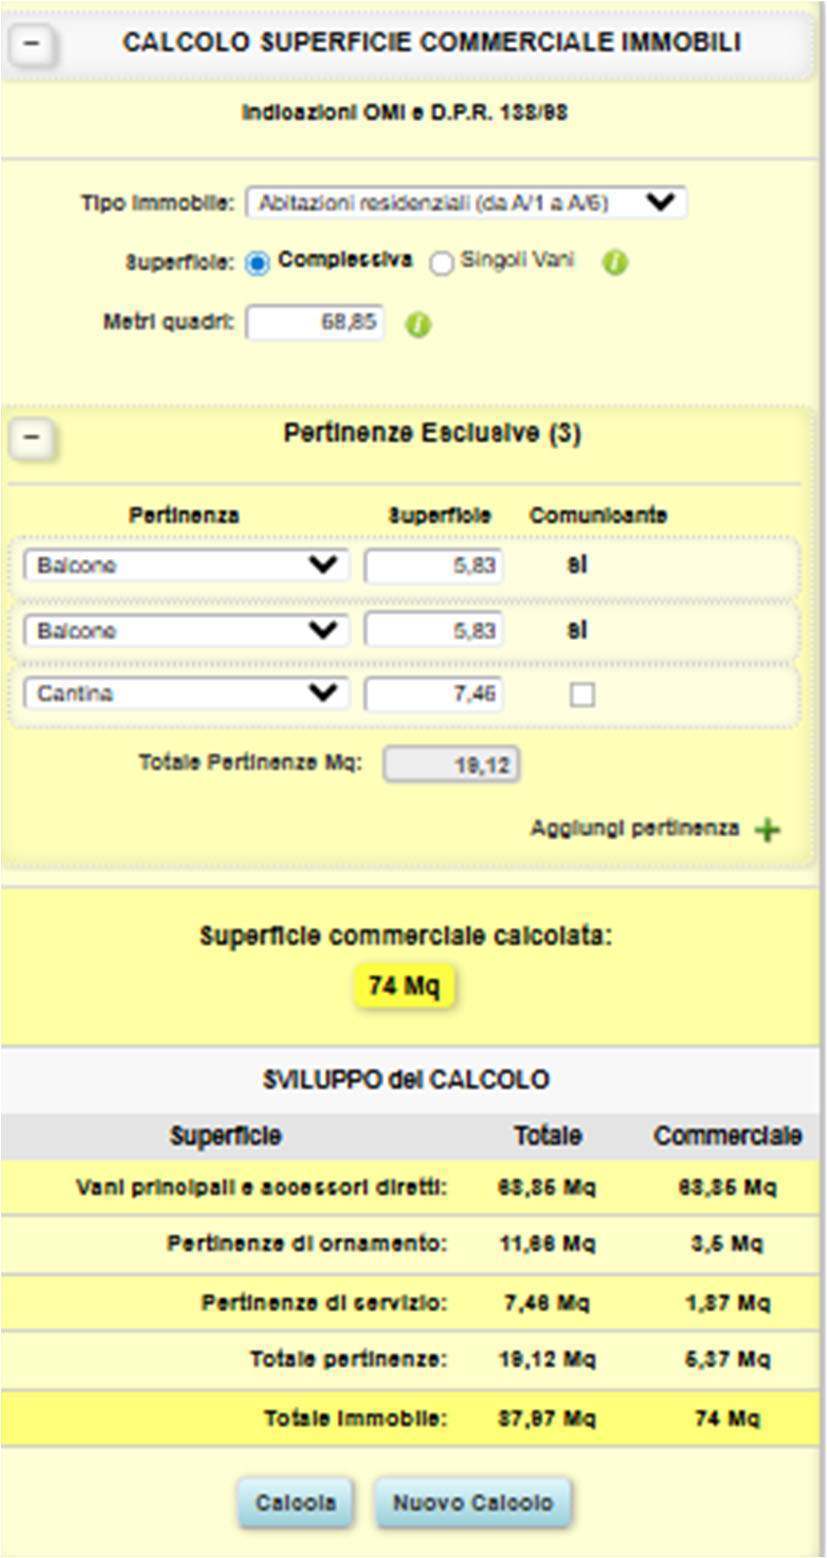Click the Nuovo Calcolo button

click(x=472, y=1503)
